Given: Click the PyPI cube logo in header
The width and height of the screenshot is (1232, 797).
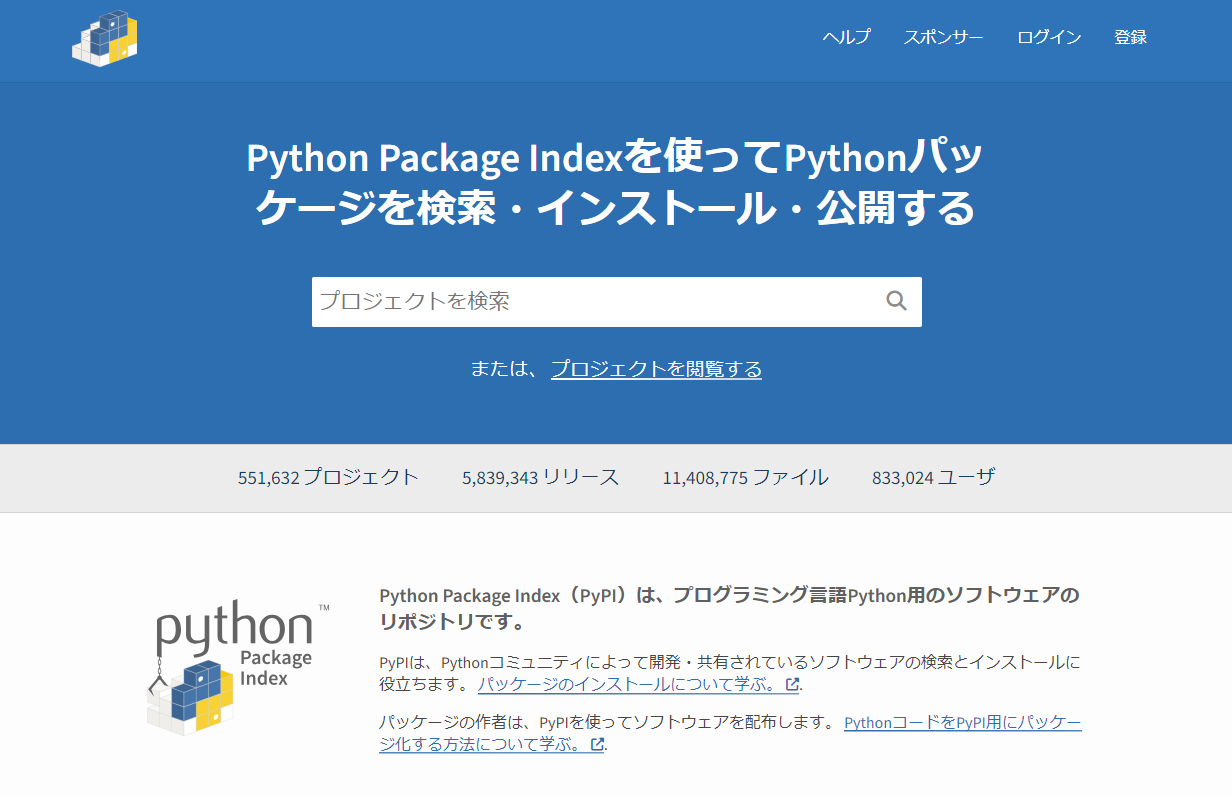Looking at the screenshot, I should 105,39.
